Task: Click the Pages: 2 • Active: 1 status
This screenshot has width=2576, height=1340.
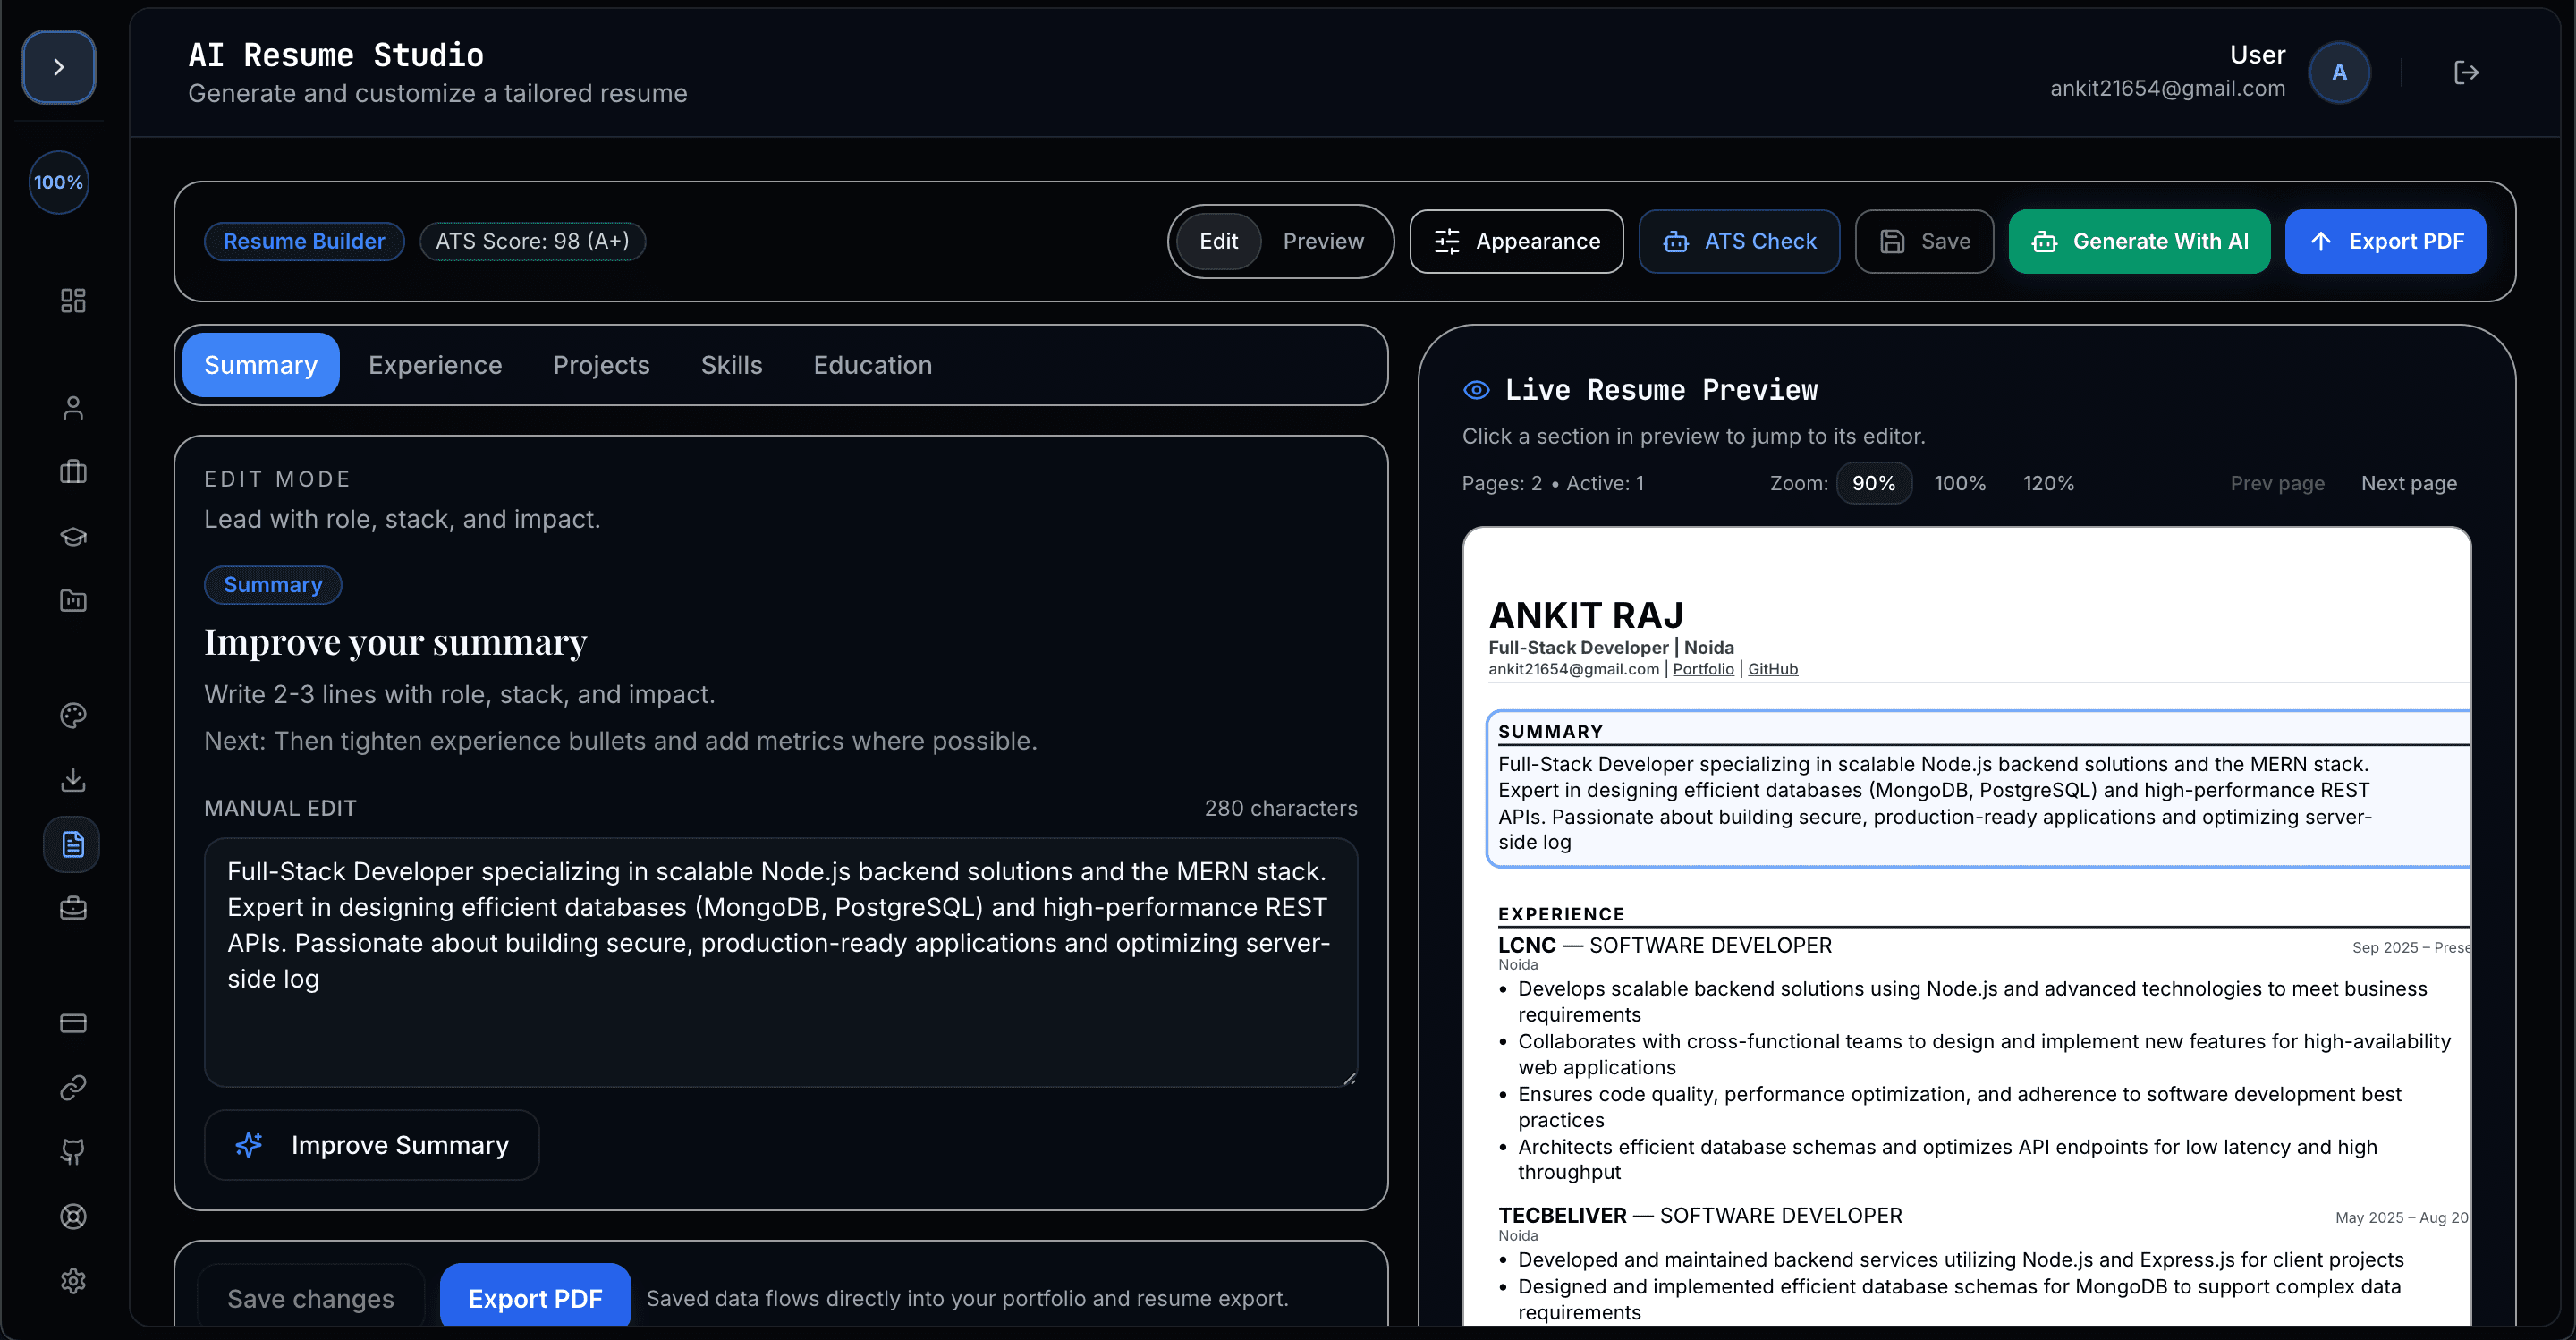Action: (x=1553, y=483)
